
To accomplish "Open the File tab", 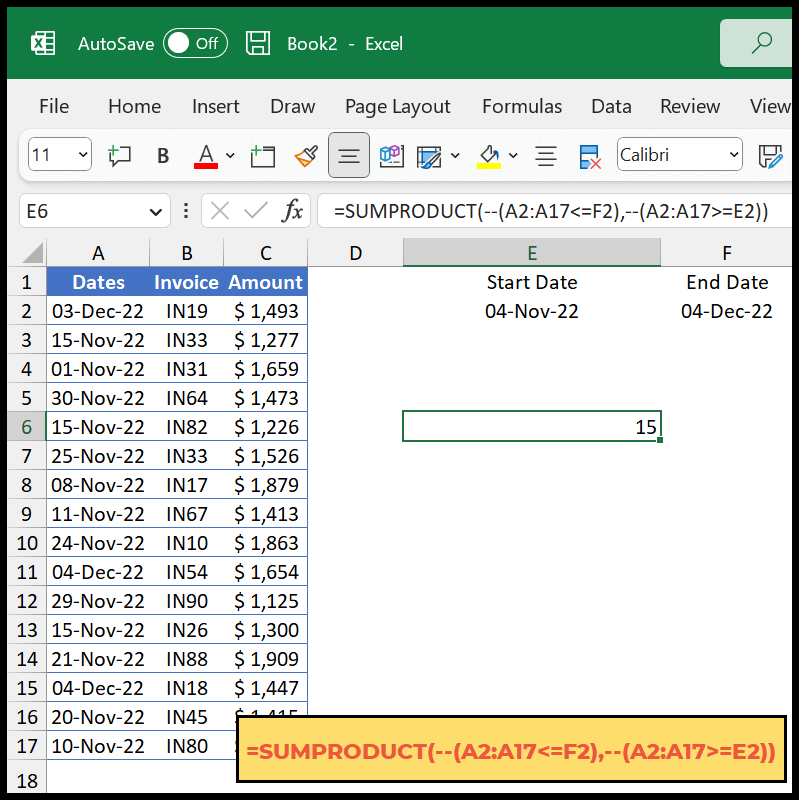I will click(x=54, y=106).
